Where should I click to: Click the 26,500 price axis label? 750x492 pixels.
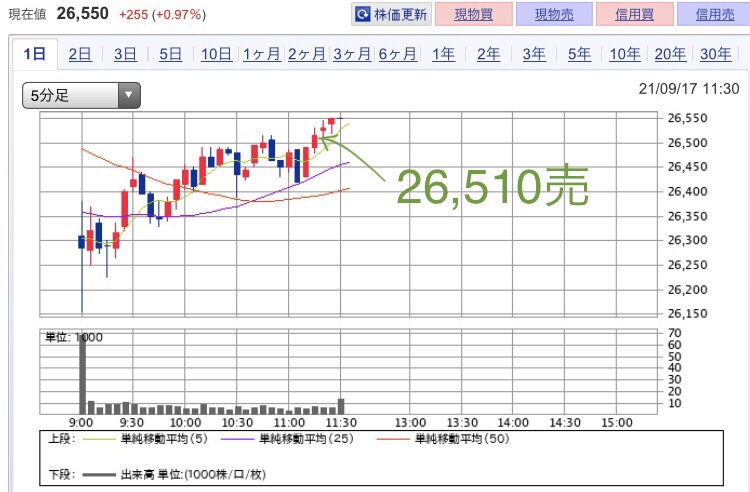pyautogui.click(x=687, y=142)
